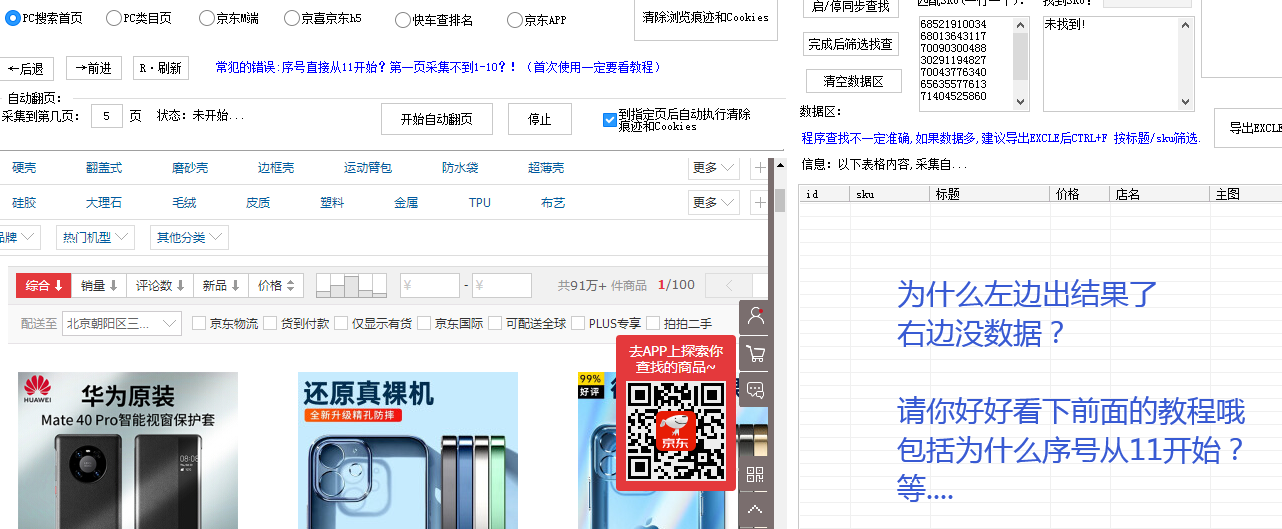
Task: Check the 可配送全球 filter checkbox
Action: [495, 323]
